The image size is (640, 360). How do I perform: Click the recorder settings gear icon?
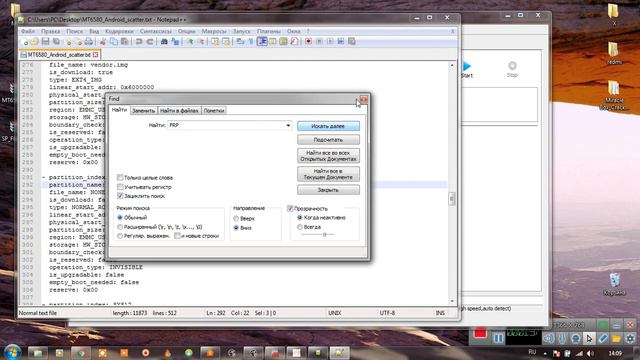[630, 338]
